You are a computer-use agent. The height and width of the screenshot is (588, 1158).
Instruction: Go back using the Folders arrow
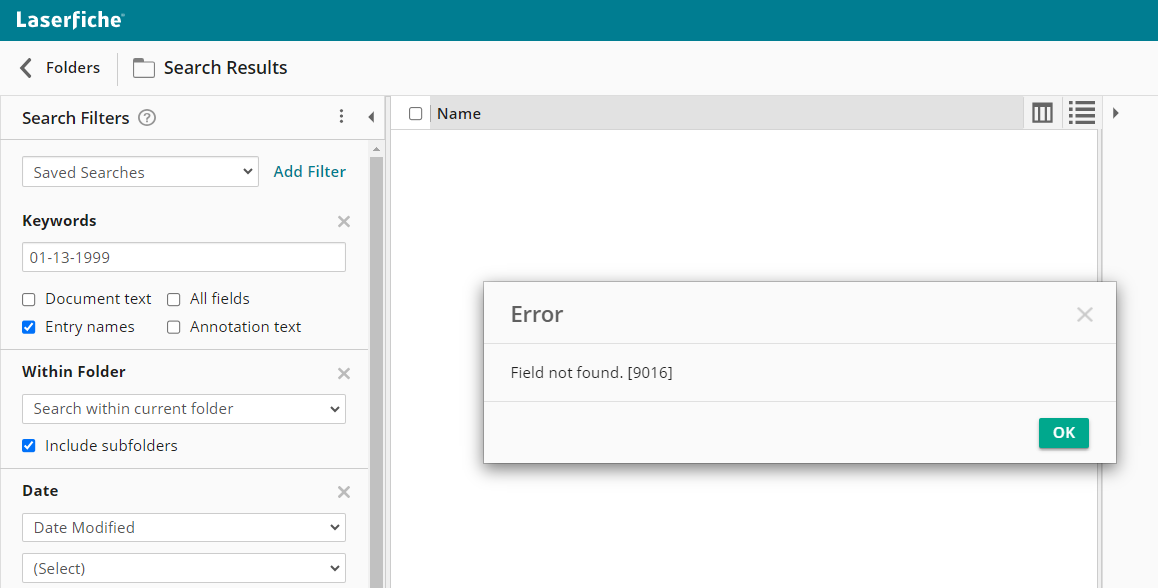click(26, 68)
